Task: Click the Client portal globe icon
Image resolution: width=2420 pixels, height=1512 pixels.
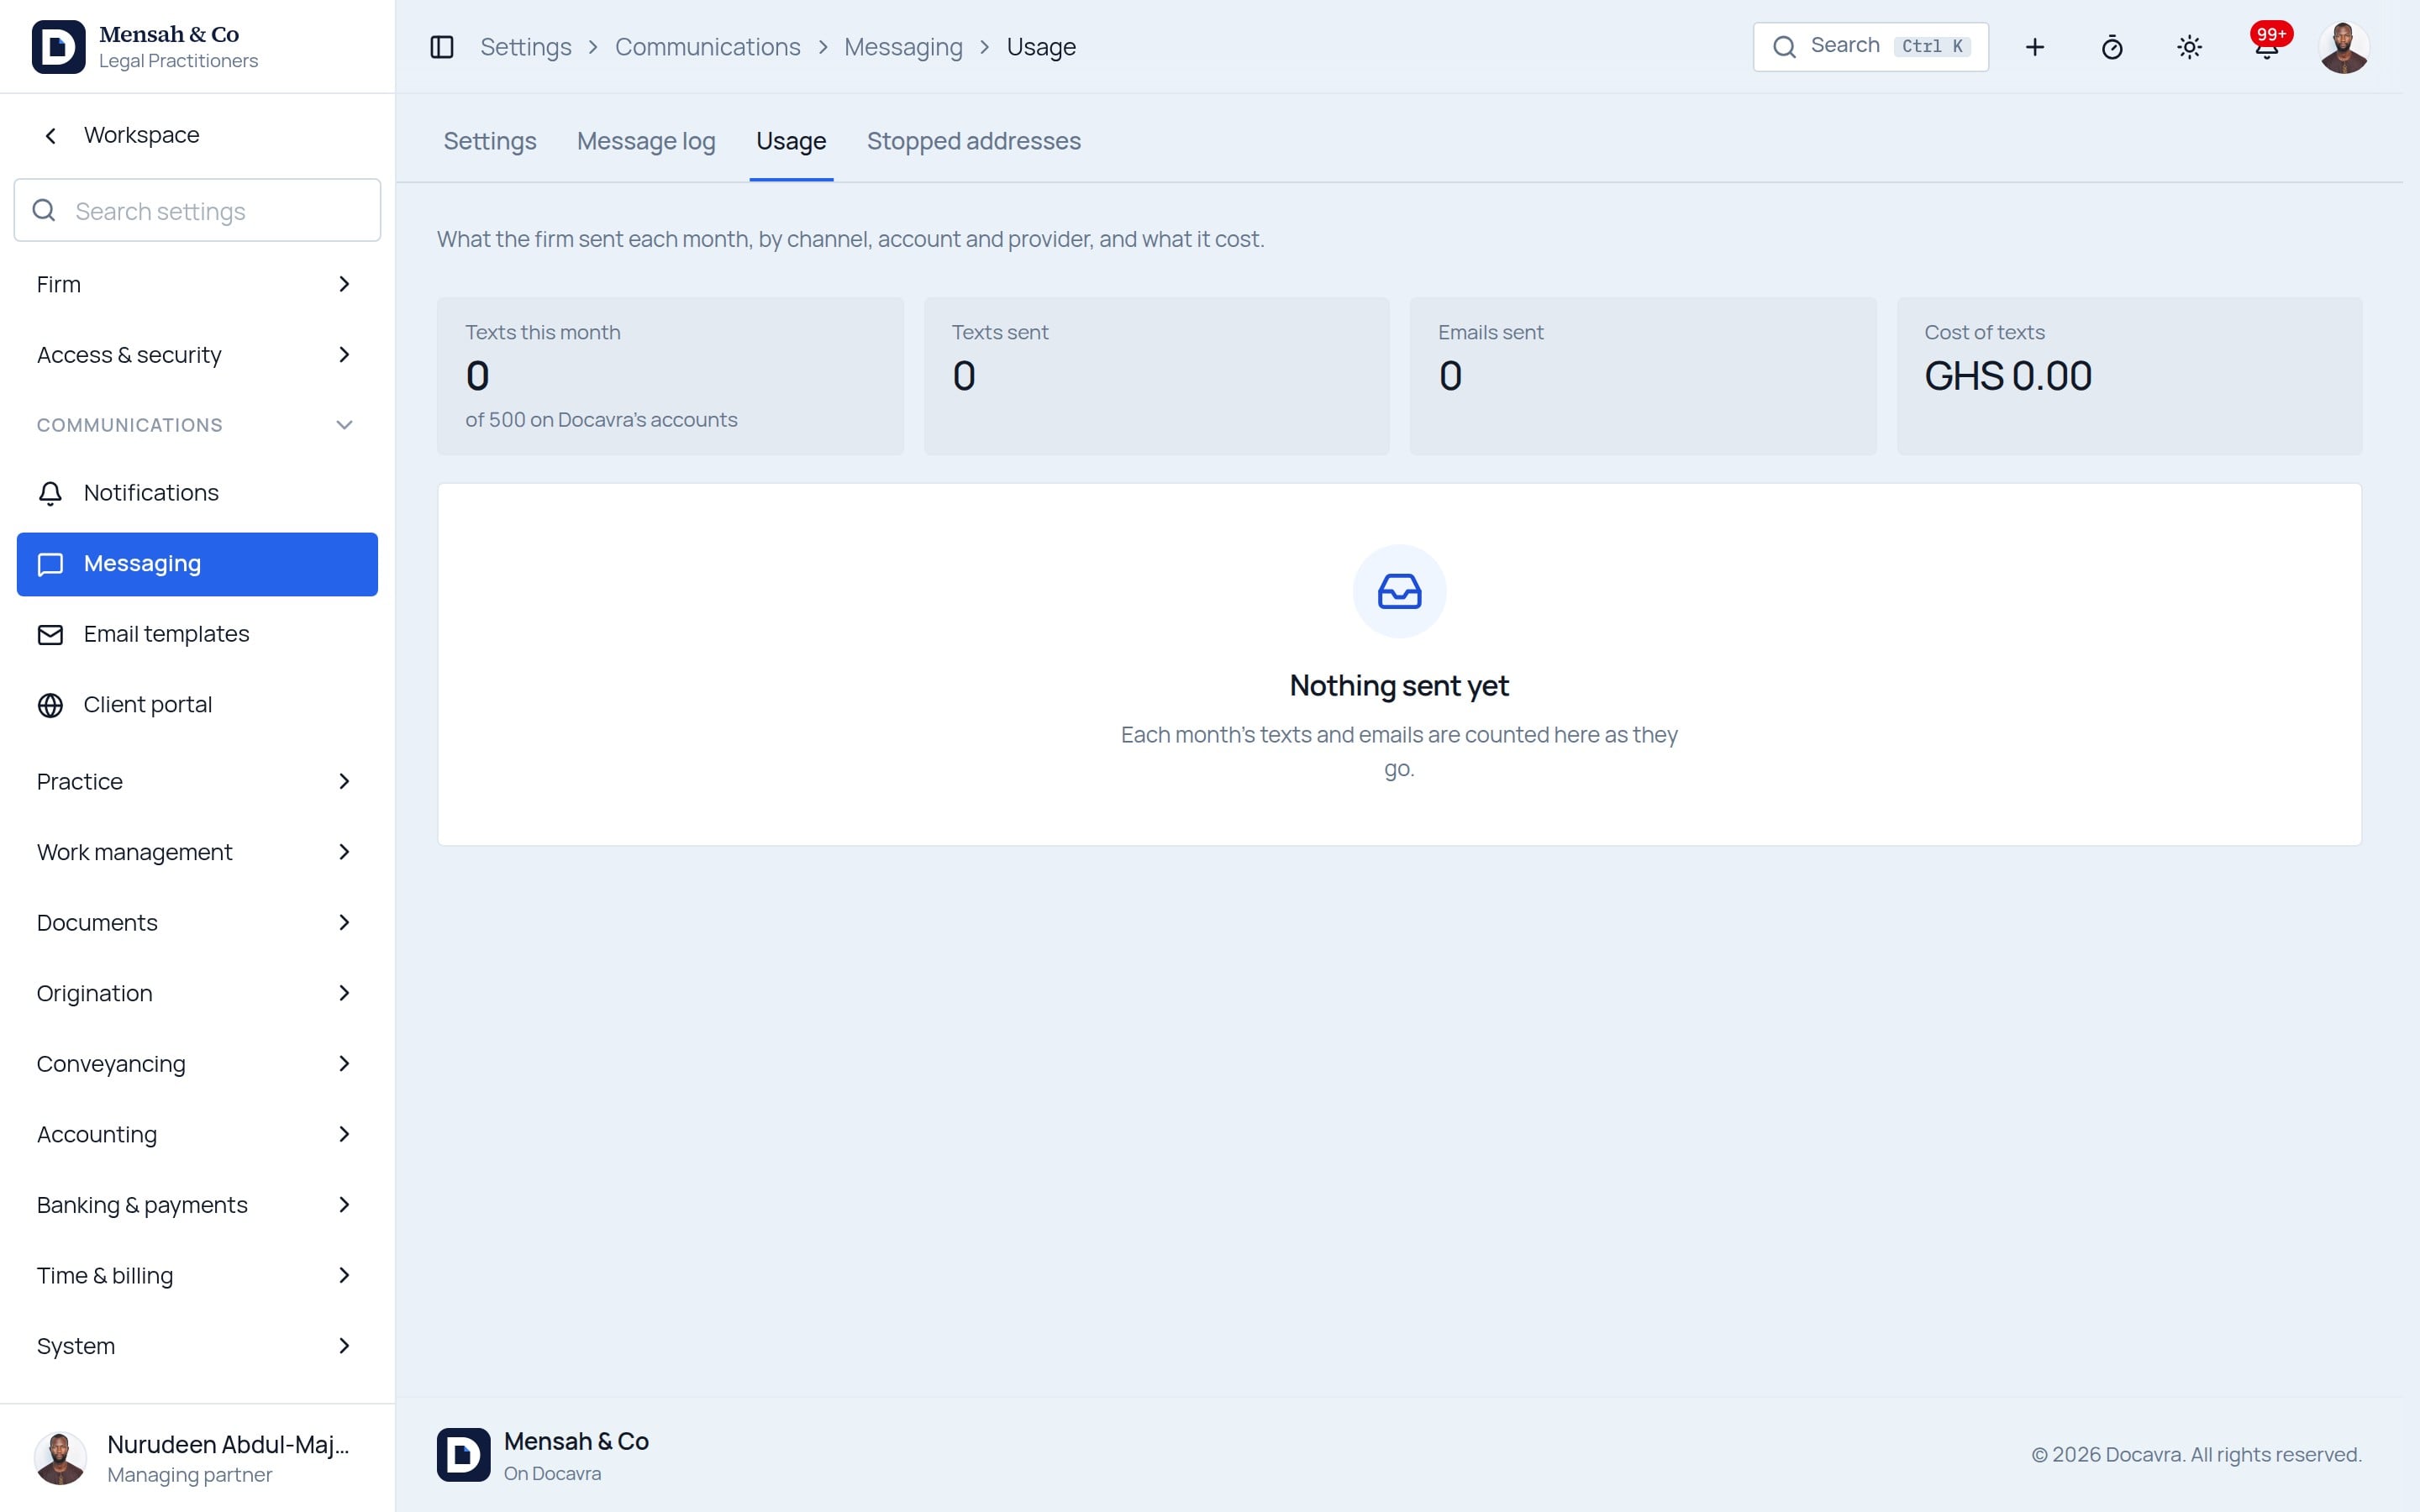Action: point(50,705)
